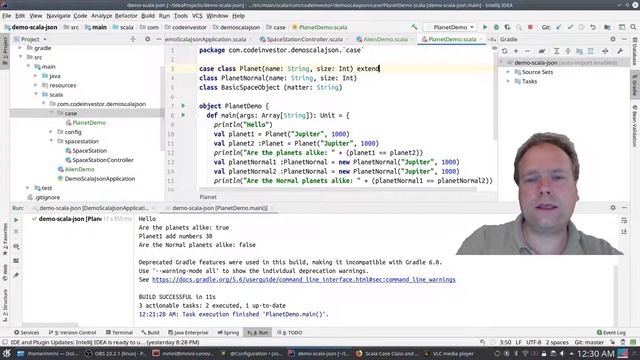
Task: Open Gradle settings wrench icon
Action: coord(620,51)
